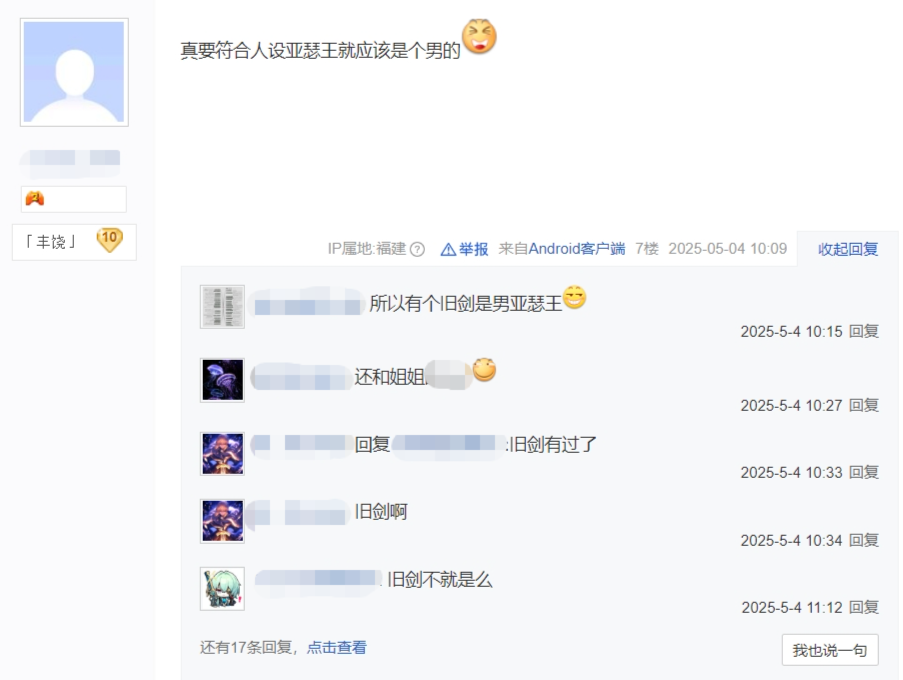Reply to the 10:34 旧剑啊 comment
The width and height of the screenshot is (903, 680).
pyautogui.click(x=864, y=540)
